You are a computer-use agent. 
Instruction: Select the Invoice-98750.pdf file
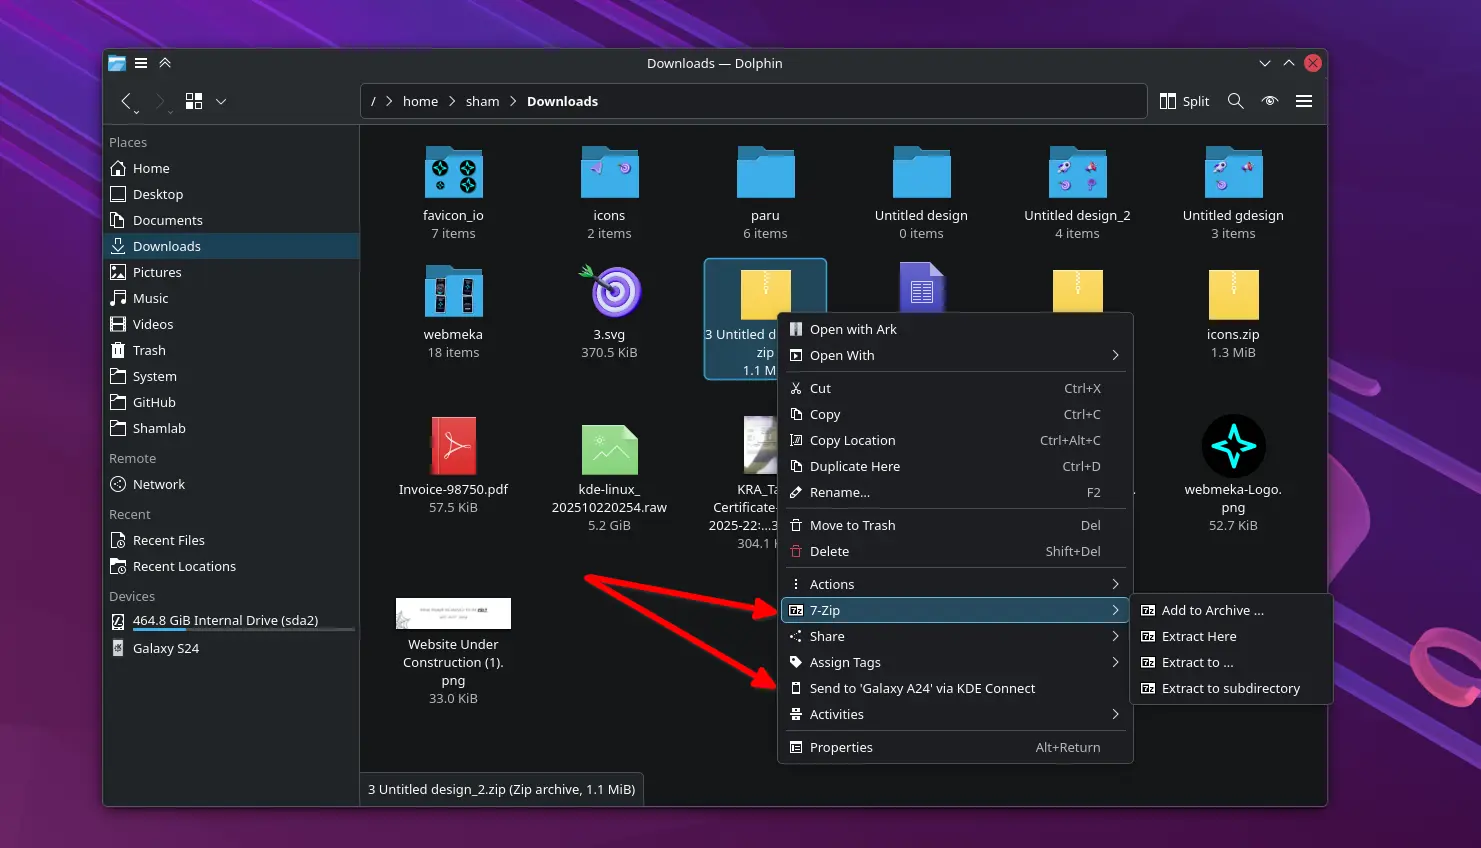coord(453,445)
